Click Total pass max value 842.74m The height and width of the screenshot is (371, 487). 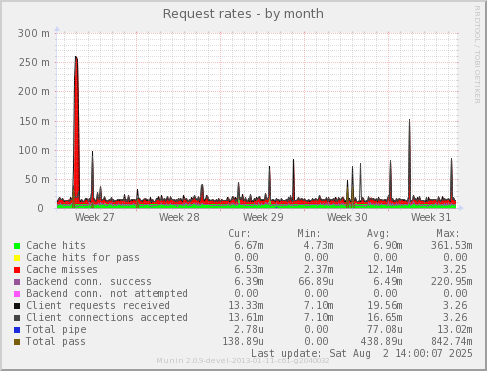[x=451, y=342]
